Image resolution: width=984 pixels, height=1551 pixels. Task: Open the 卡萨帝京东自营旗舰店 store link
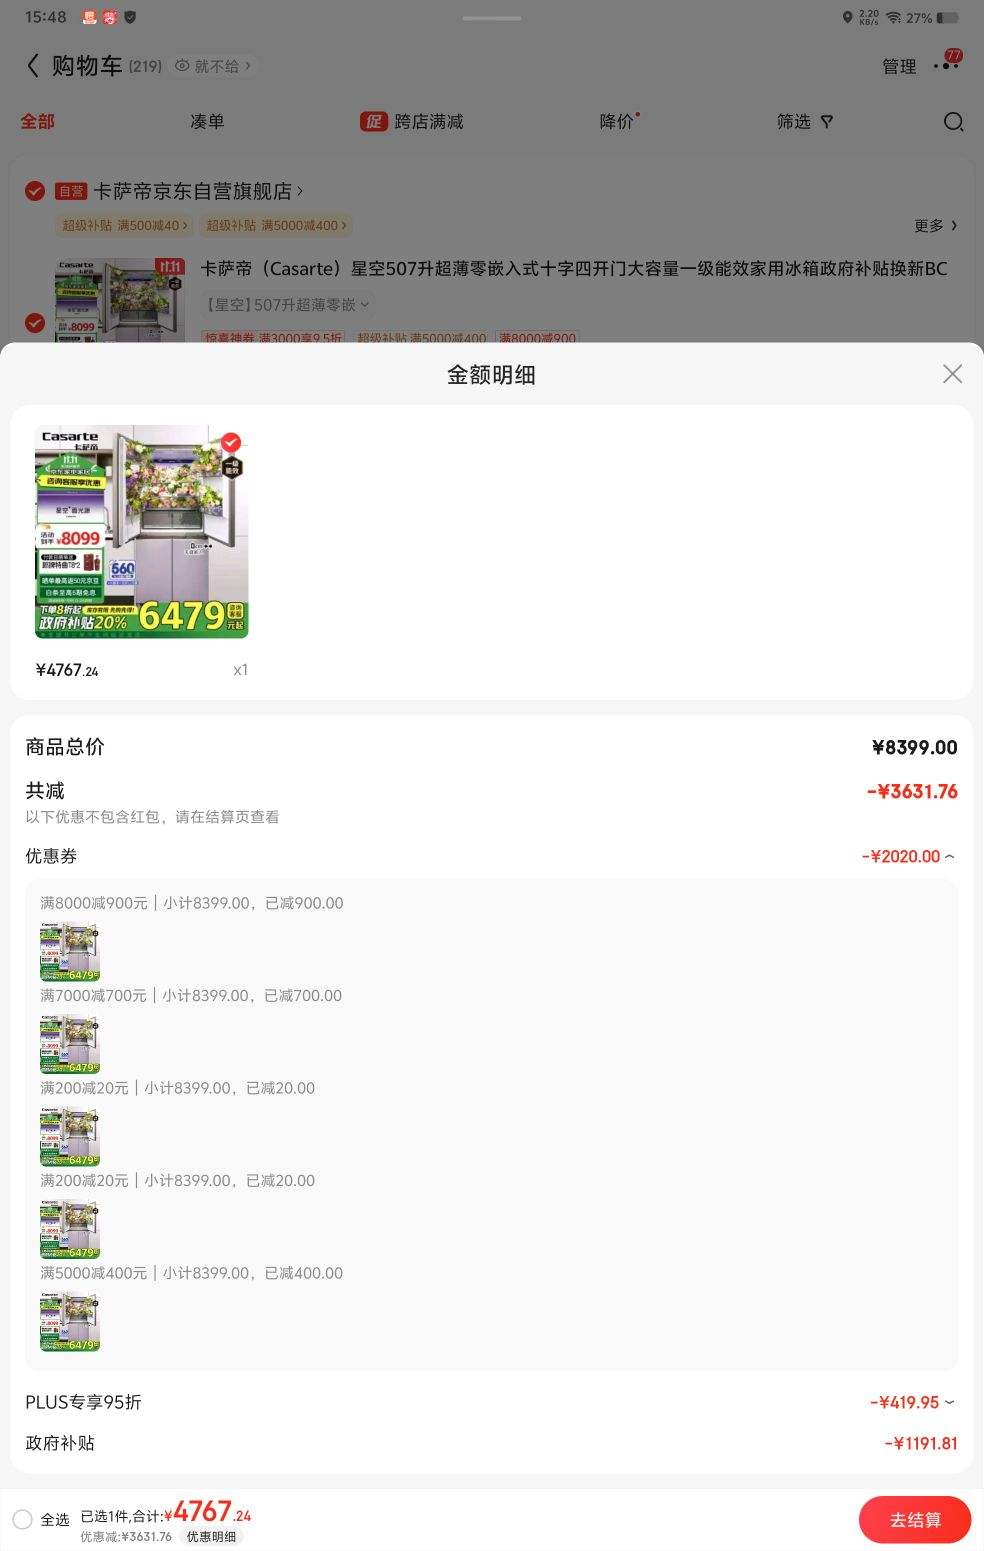(x=198, y=191)
